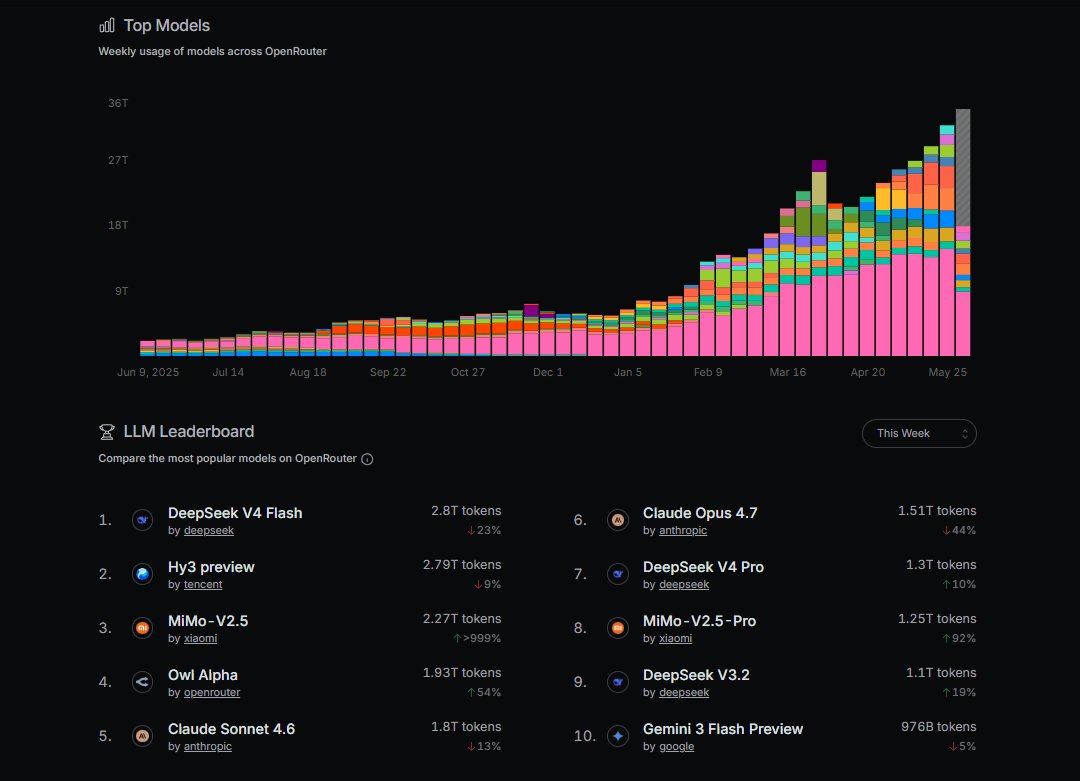Click the Gemini 3 Flash Preview logo icon
Viewport: 1080px width, 781px height.
(618, 736)
